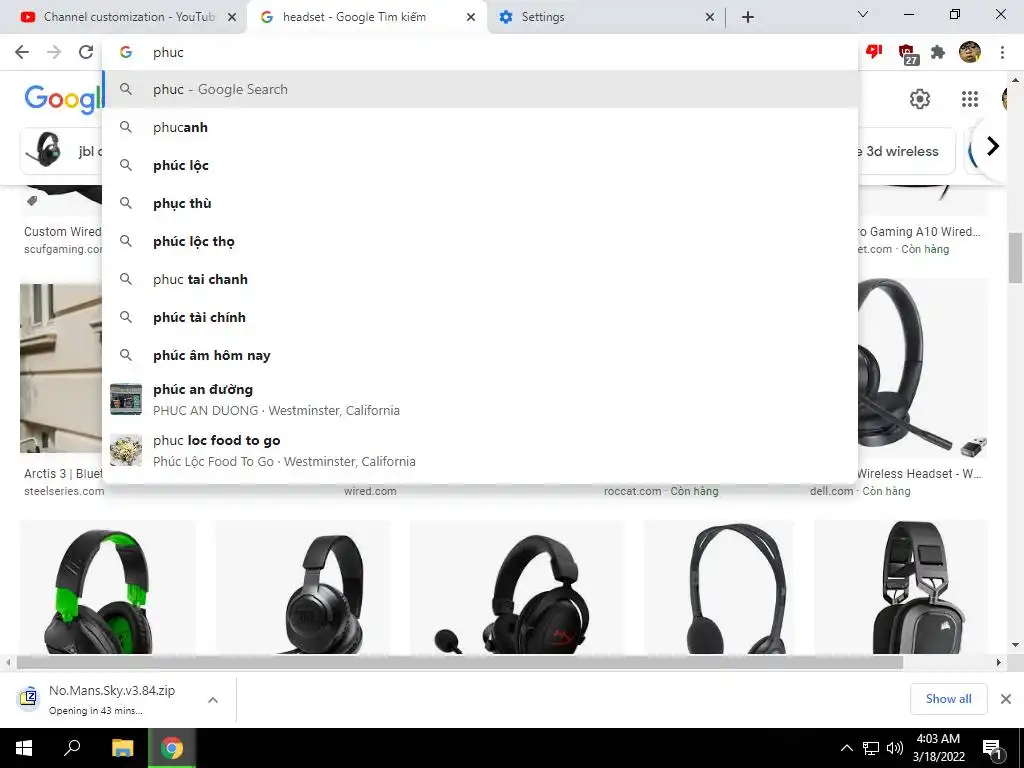Click the red thumbs-down extension icon
The width and height of the screenshot is (1024, 768).
point(874,52)
